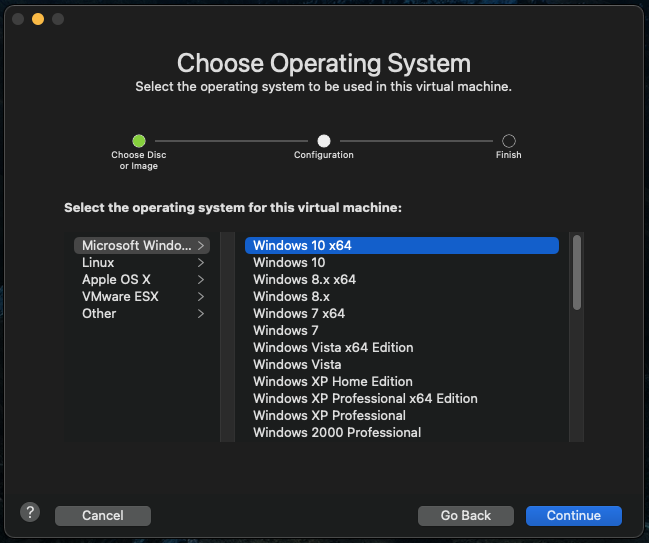Expand chevron next to Apple OS X
The width and height of the screenshot is (649, 543).
coord(201,279)
